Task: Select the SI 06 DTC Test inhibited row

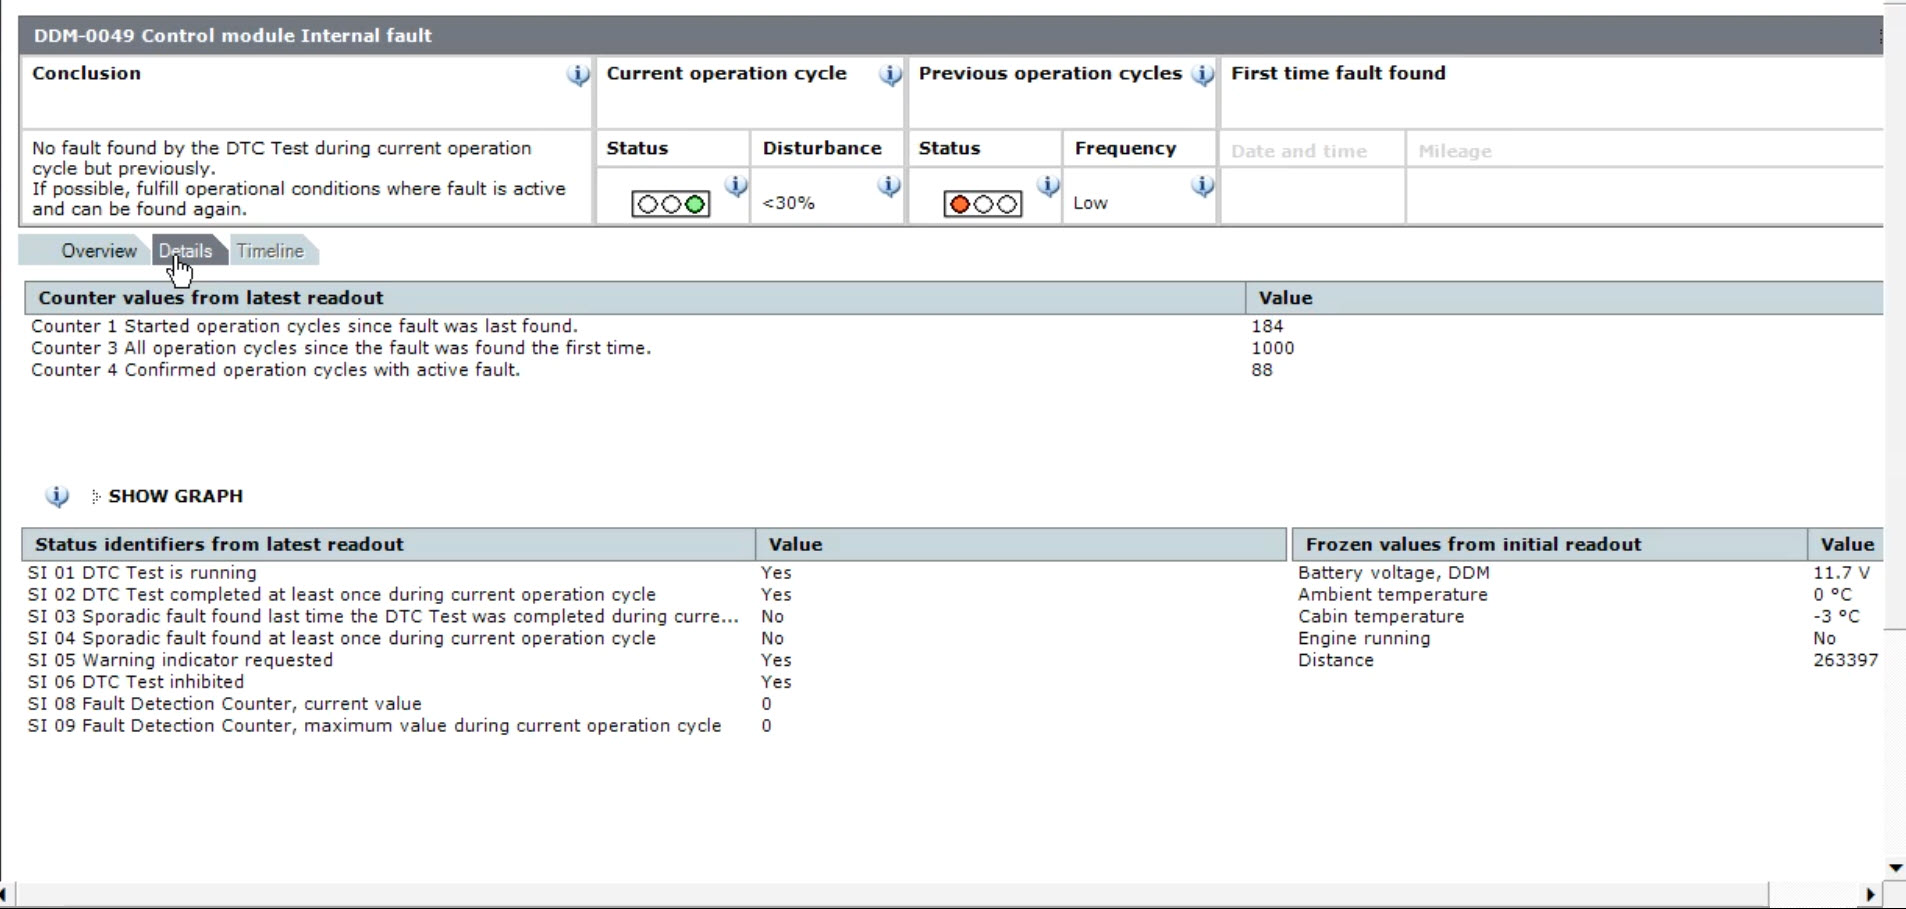Action: (x=136, y=682)
